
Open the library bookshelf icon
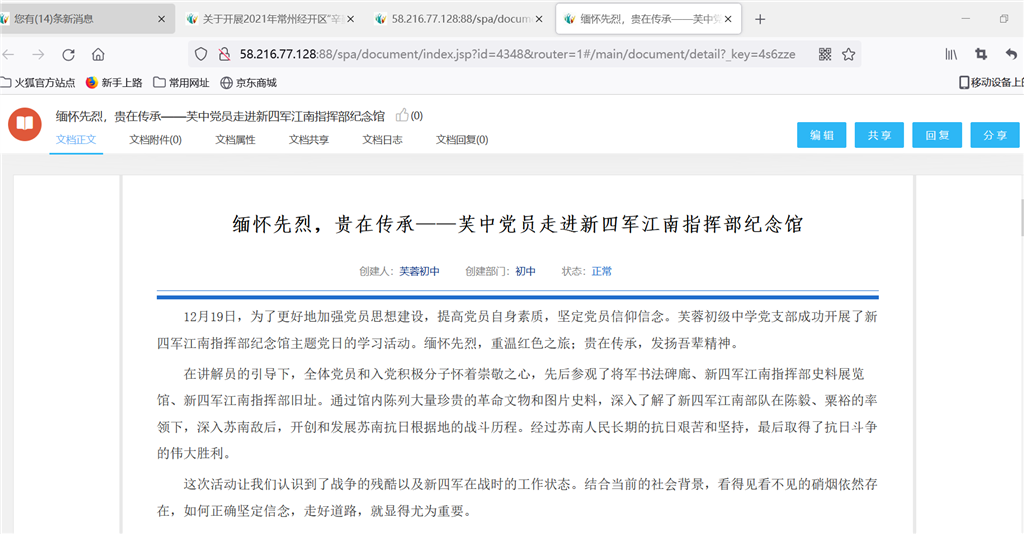950,54
